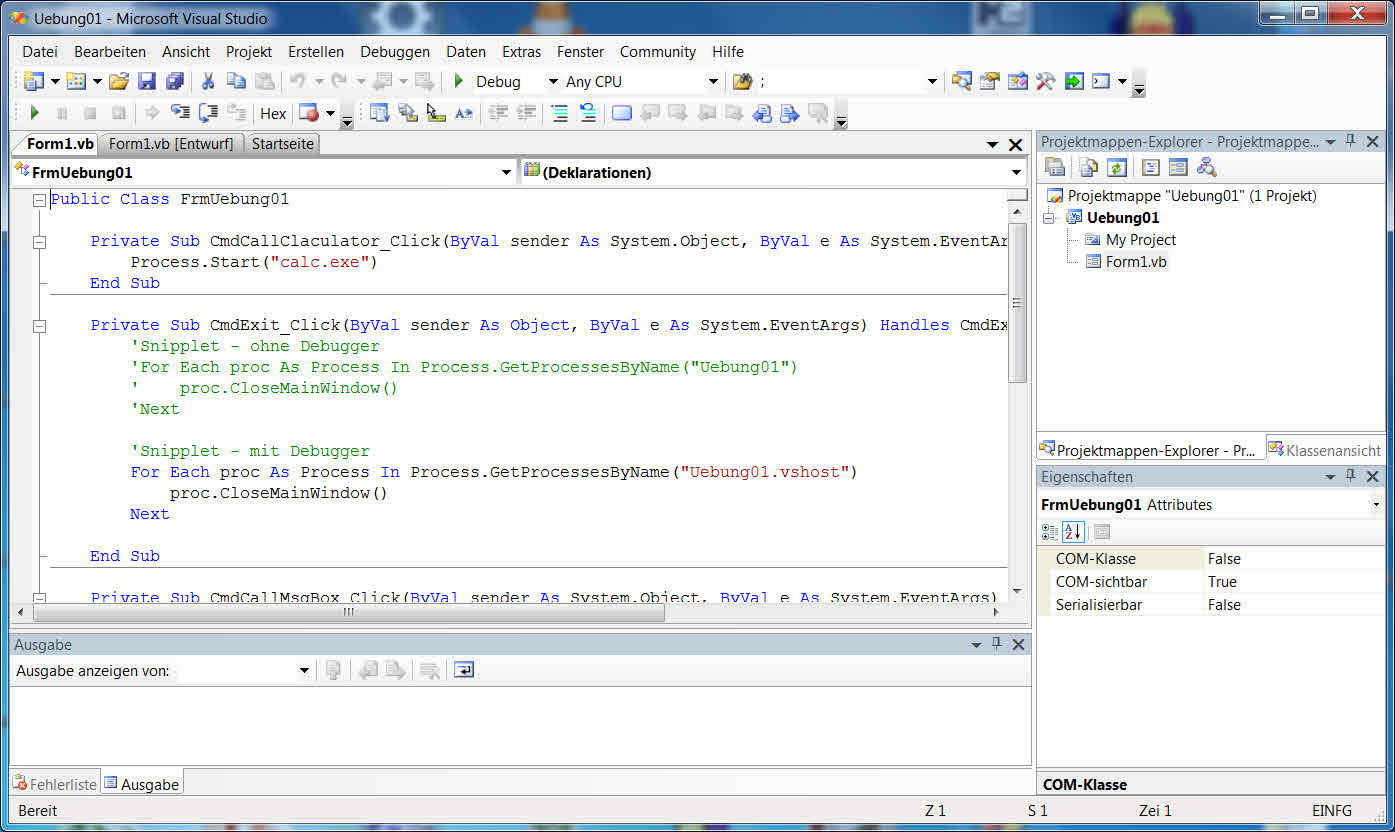Viewport: 1395px width, 832px height.
Task: Toggle Hex display mode
Action: click(273, 113)
